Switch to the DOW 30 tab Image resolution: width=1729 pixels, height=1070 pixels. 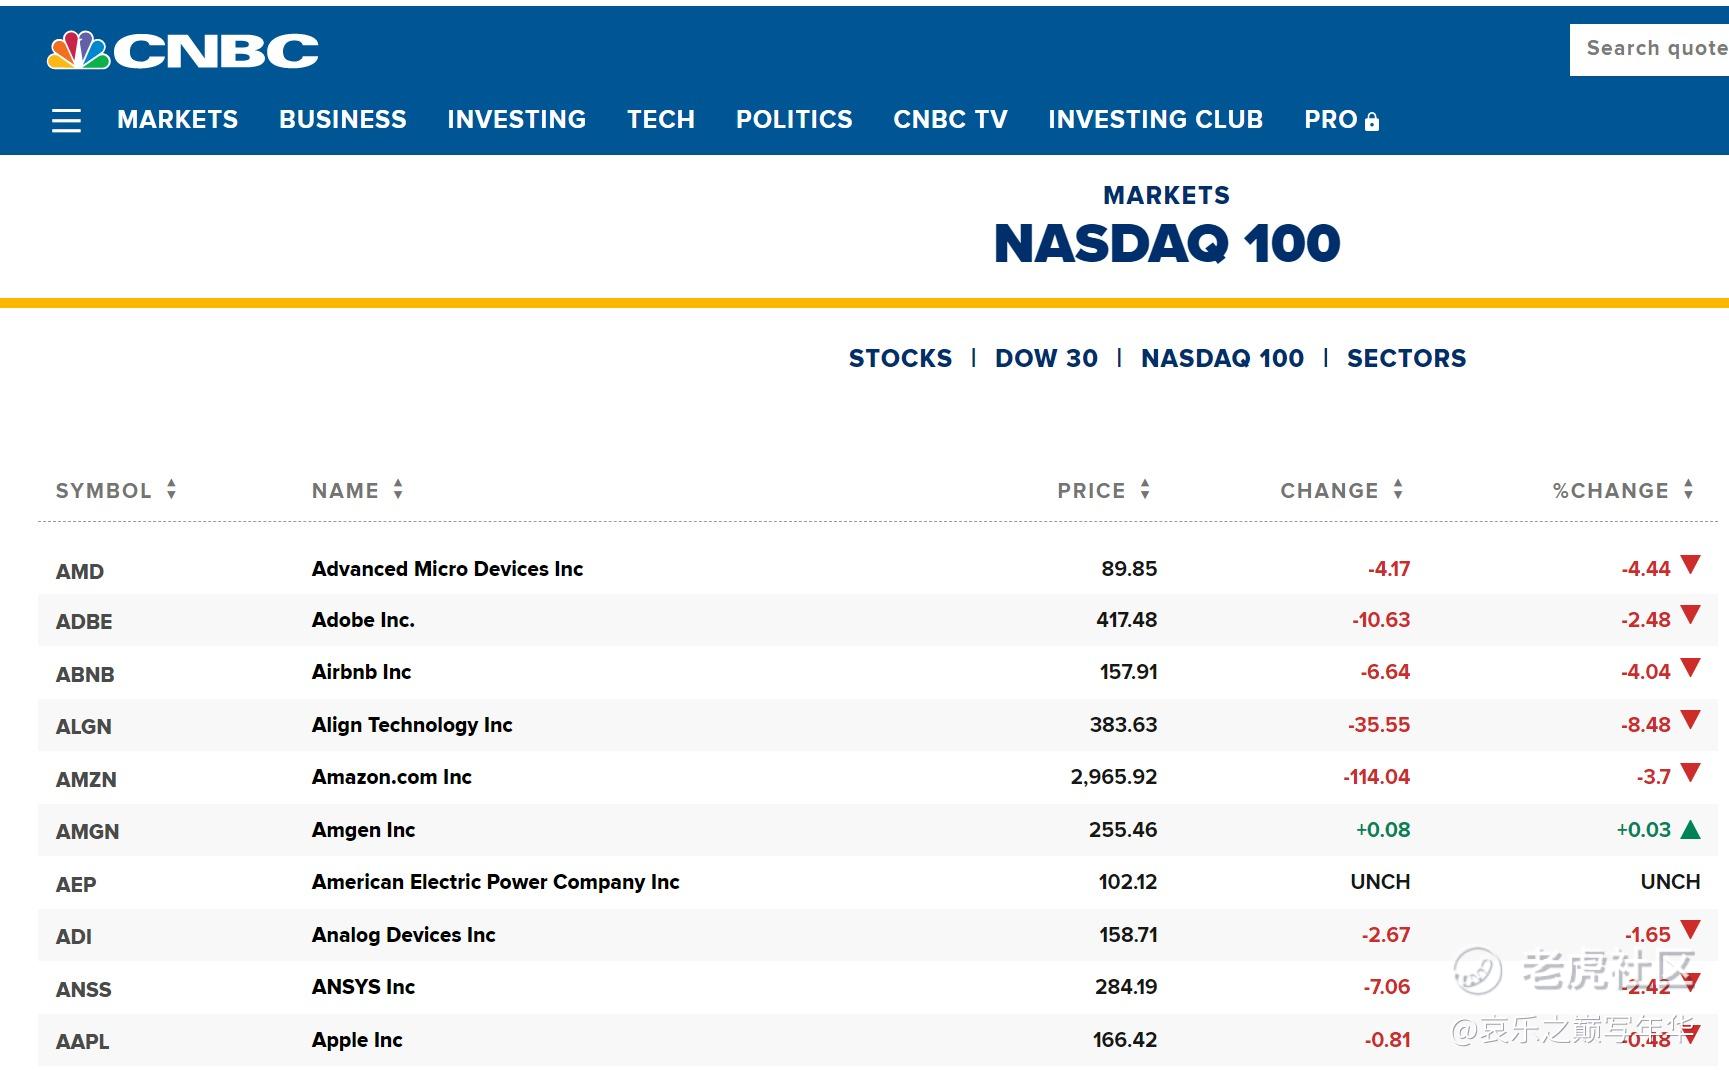pos(1046,358)
